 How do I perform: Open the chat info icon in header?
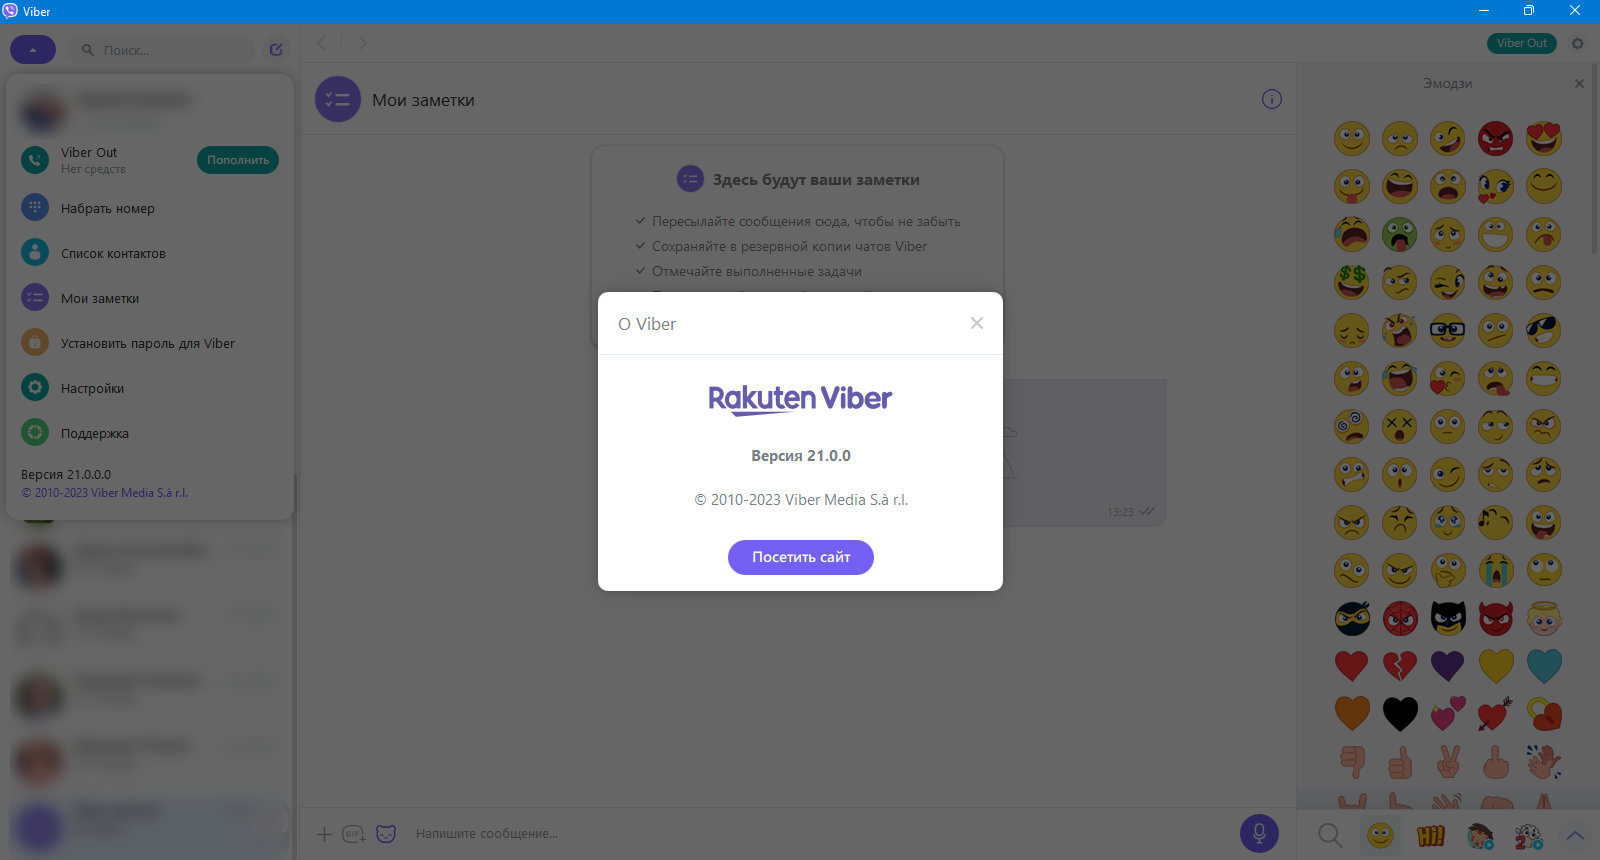pyautogui.click(x=1272, y=99)
